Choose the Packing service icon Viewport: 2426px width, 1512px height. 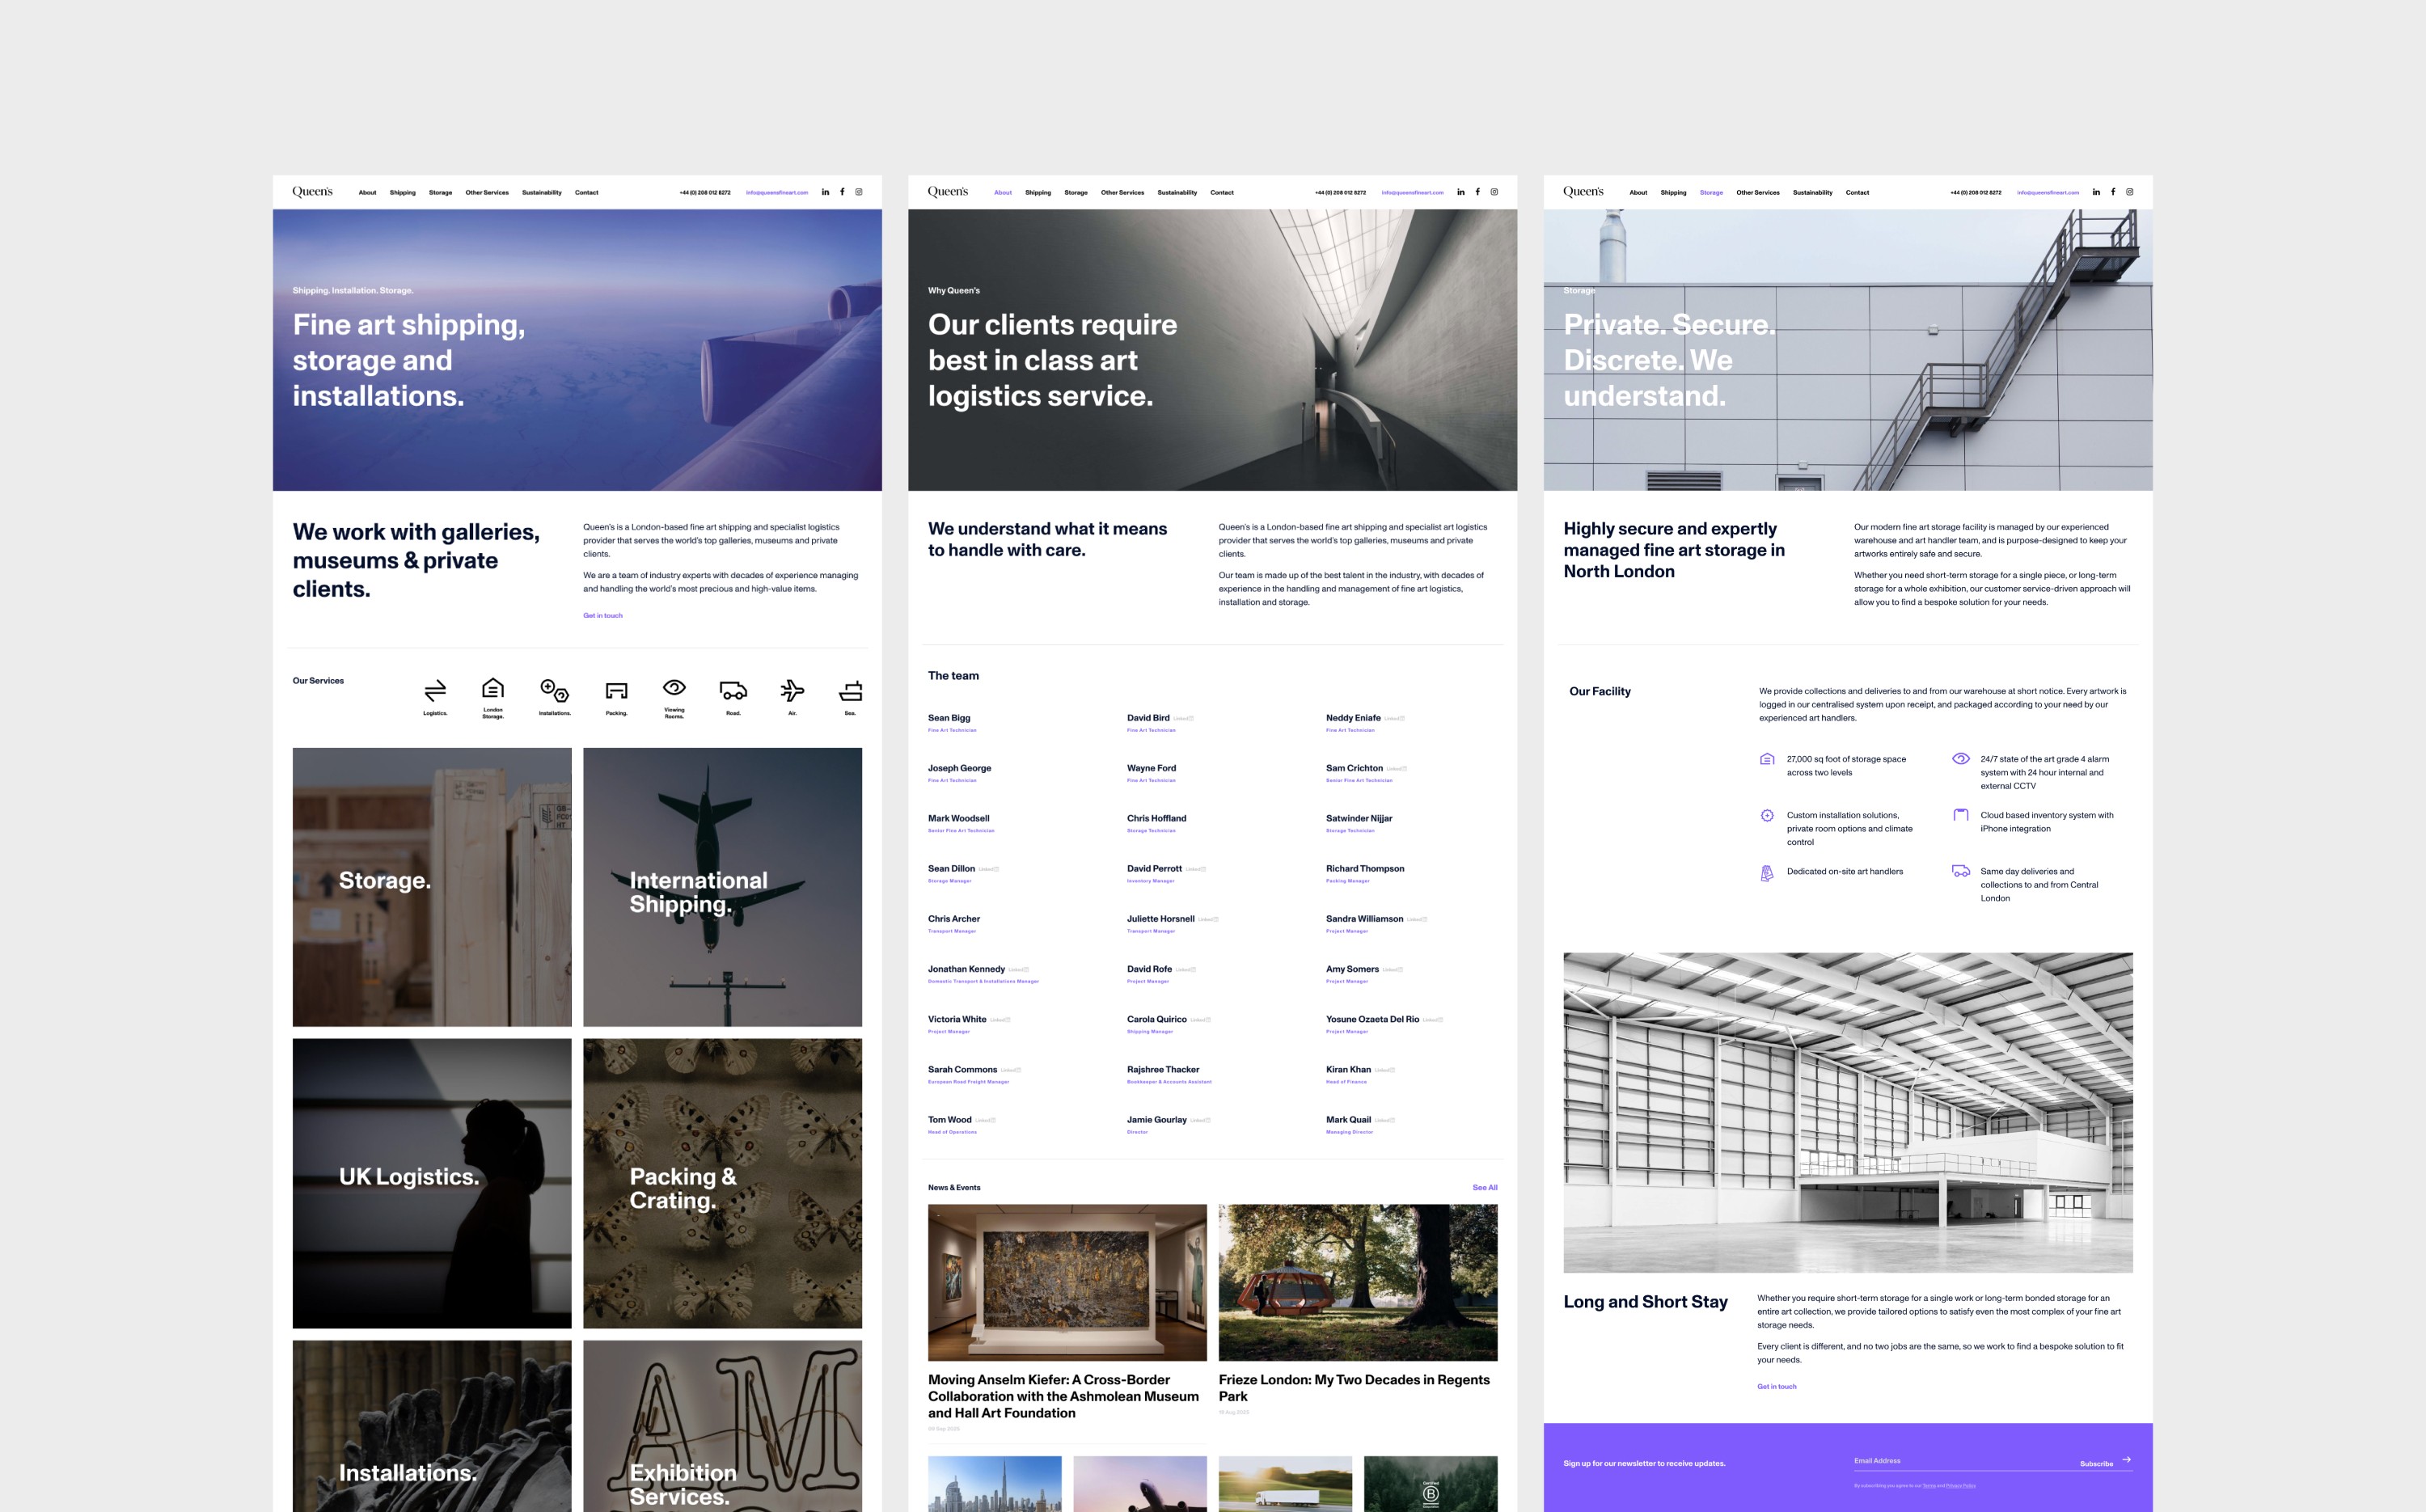616,691
